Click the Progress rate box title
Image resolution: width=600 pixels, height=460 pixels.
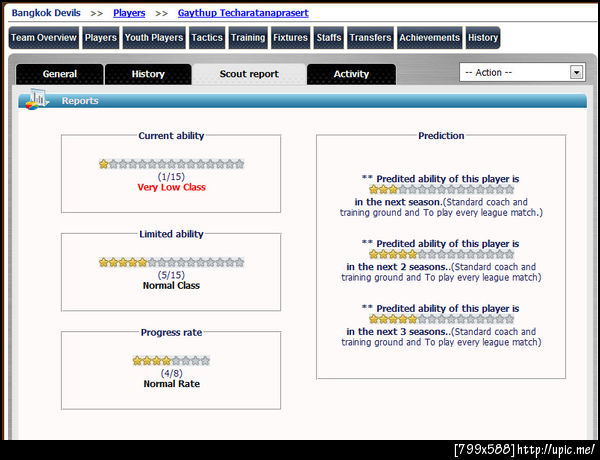[x=171, y=333]
